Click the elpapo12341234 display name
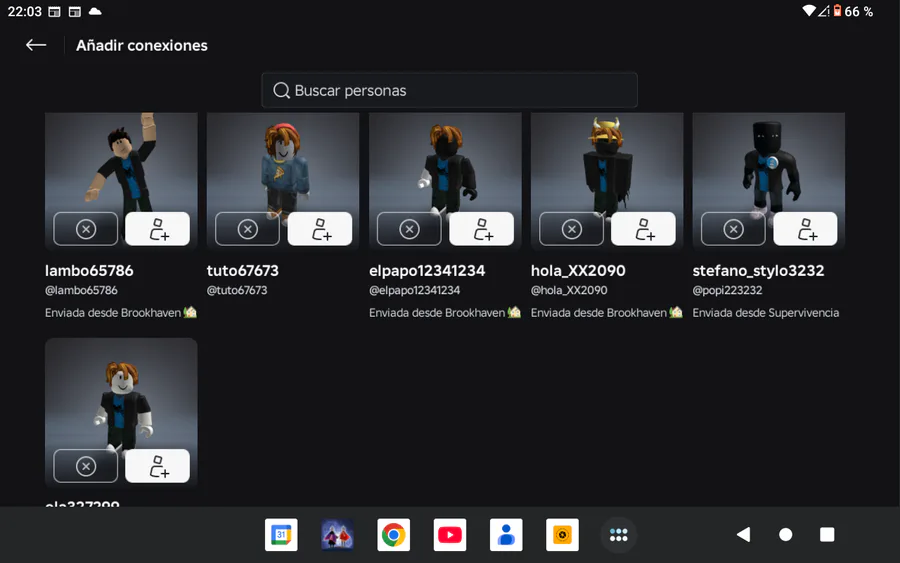Viewport: 900px width, 563px height. pyautogui.click(x=427, y=270)
